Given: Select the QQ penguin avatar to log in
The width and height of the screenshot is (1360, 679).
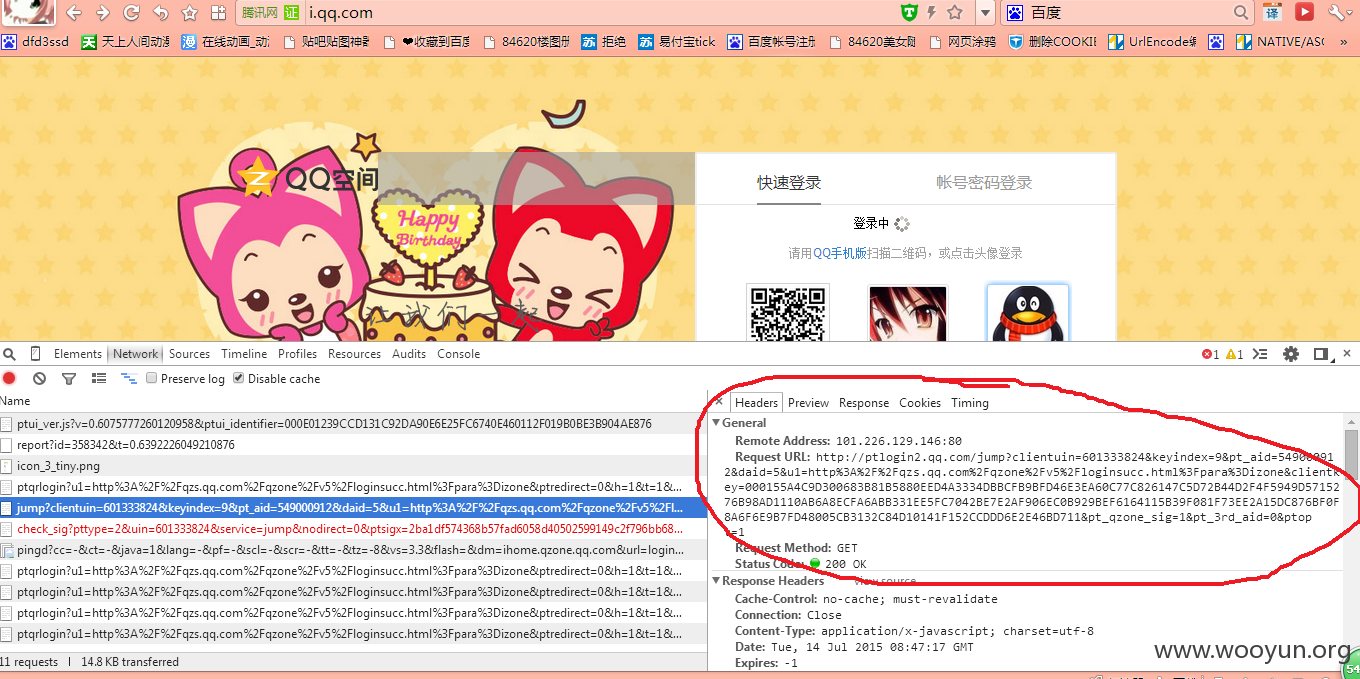Looking at the screenshot, I should (x=1028, y=313).
